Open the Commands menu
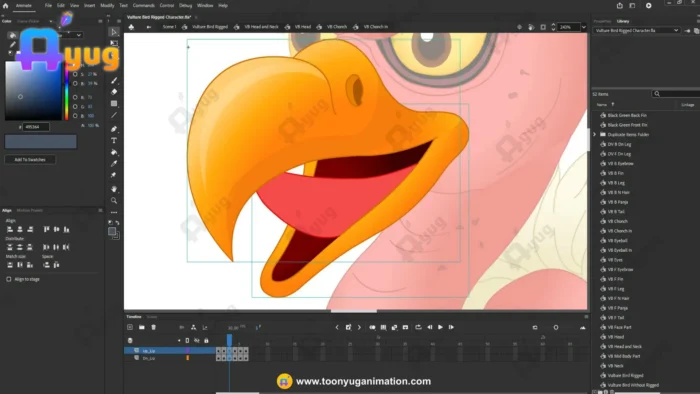 pyautogui.click(x=143, y=6)
